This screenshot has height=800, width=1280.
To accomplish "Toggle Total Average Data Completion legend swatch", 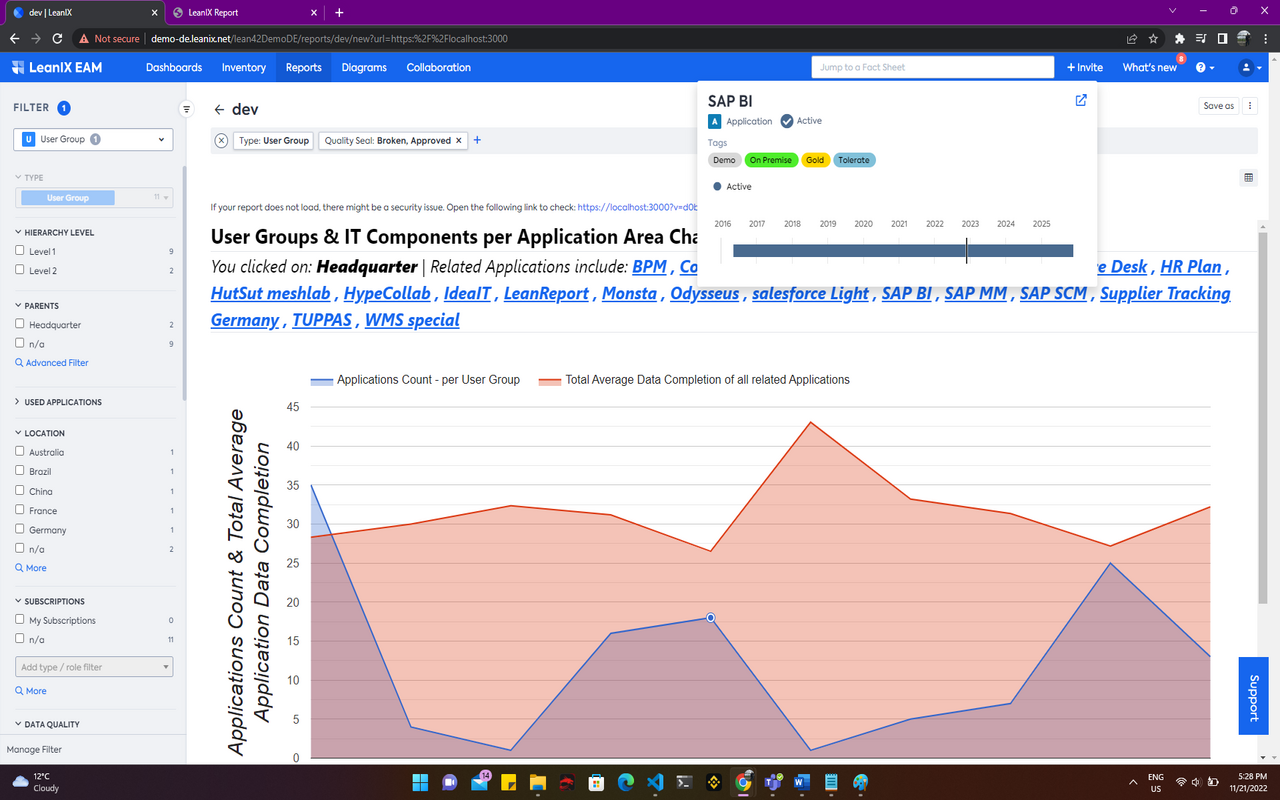I will pos(550,380).
